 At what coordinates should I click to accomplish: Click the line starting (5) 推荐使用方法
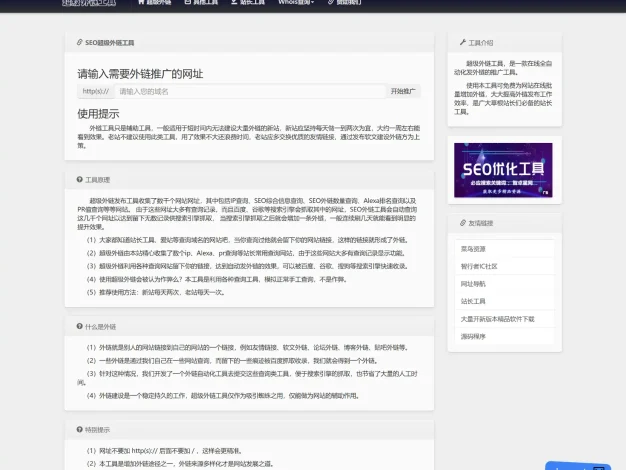point(156,292)
